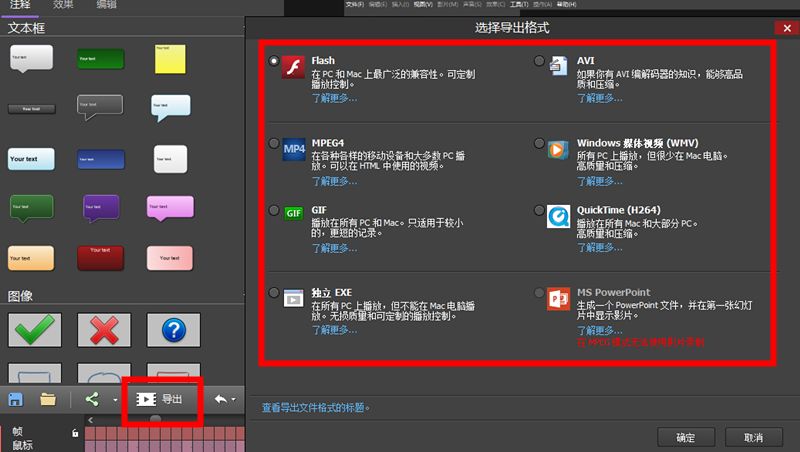Insert the green checkmark image
Viewport: 800px width, 452px height.
[x=35, y=330]
